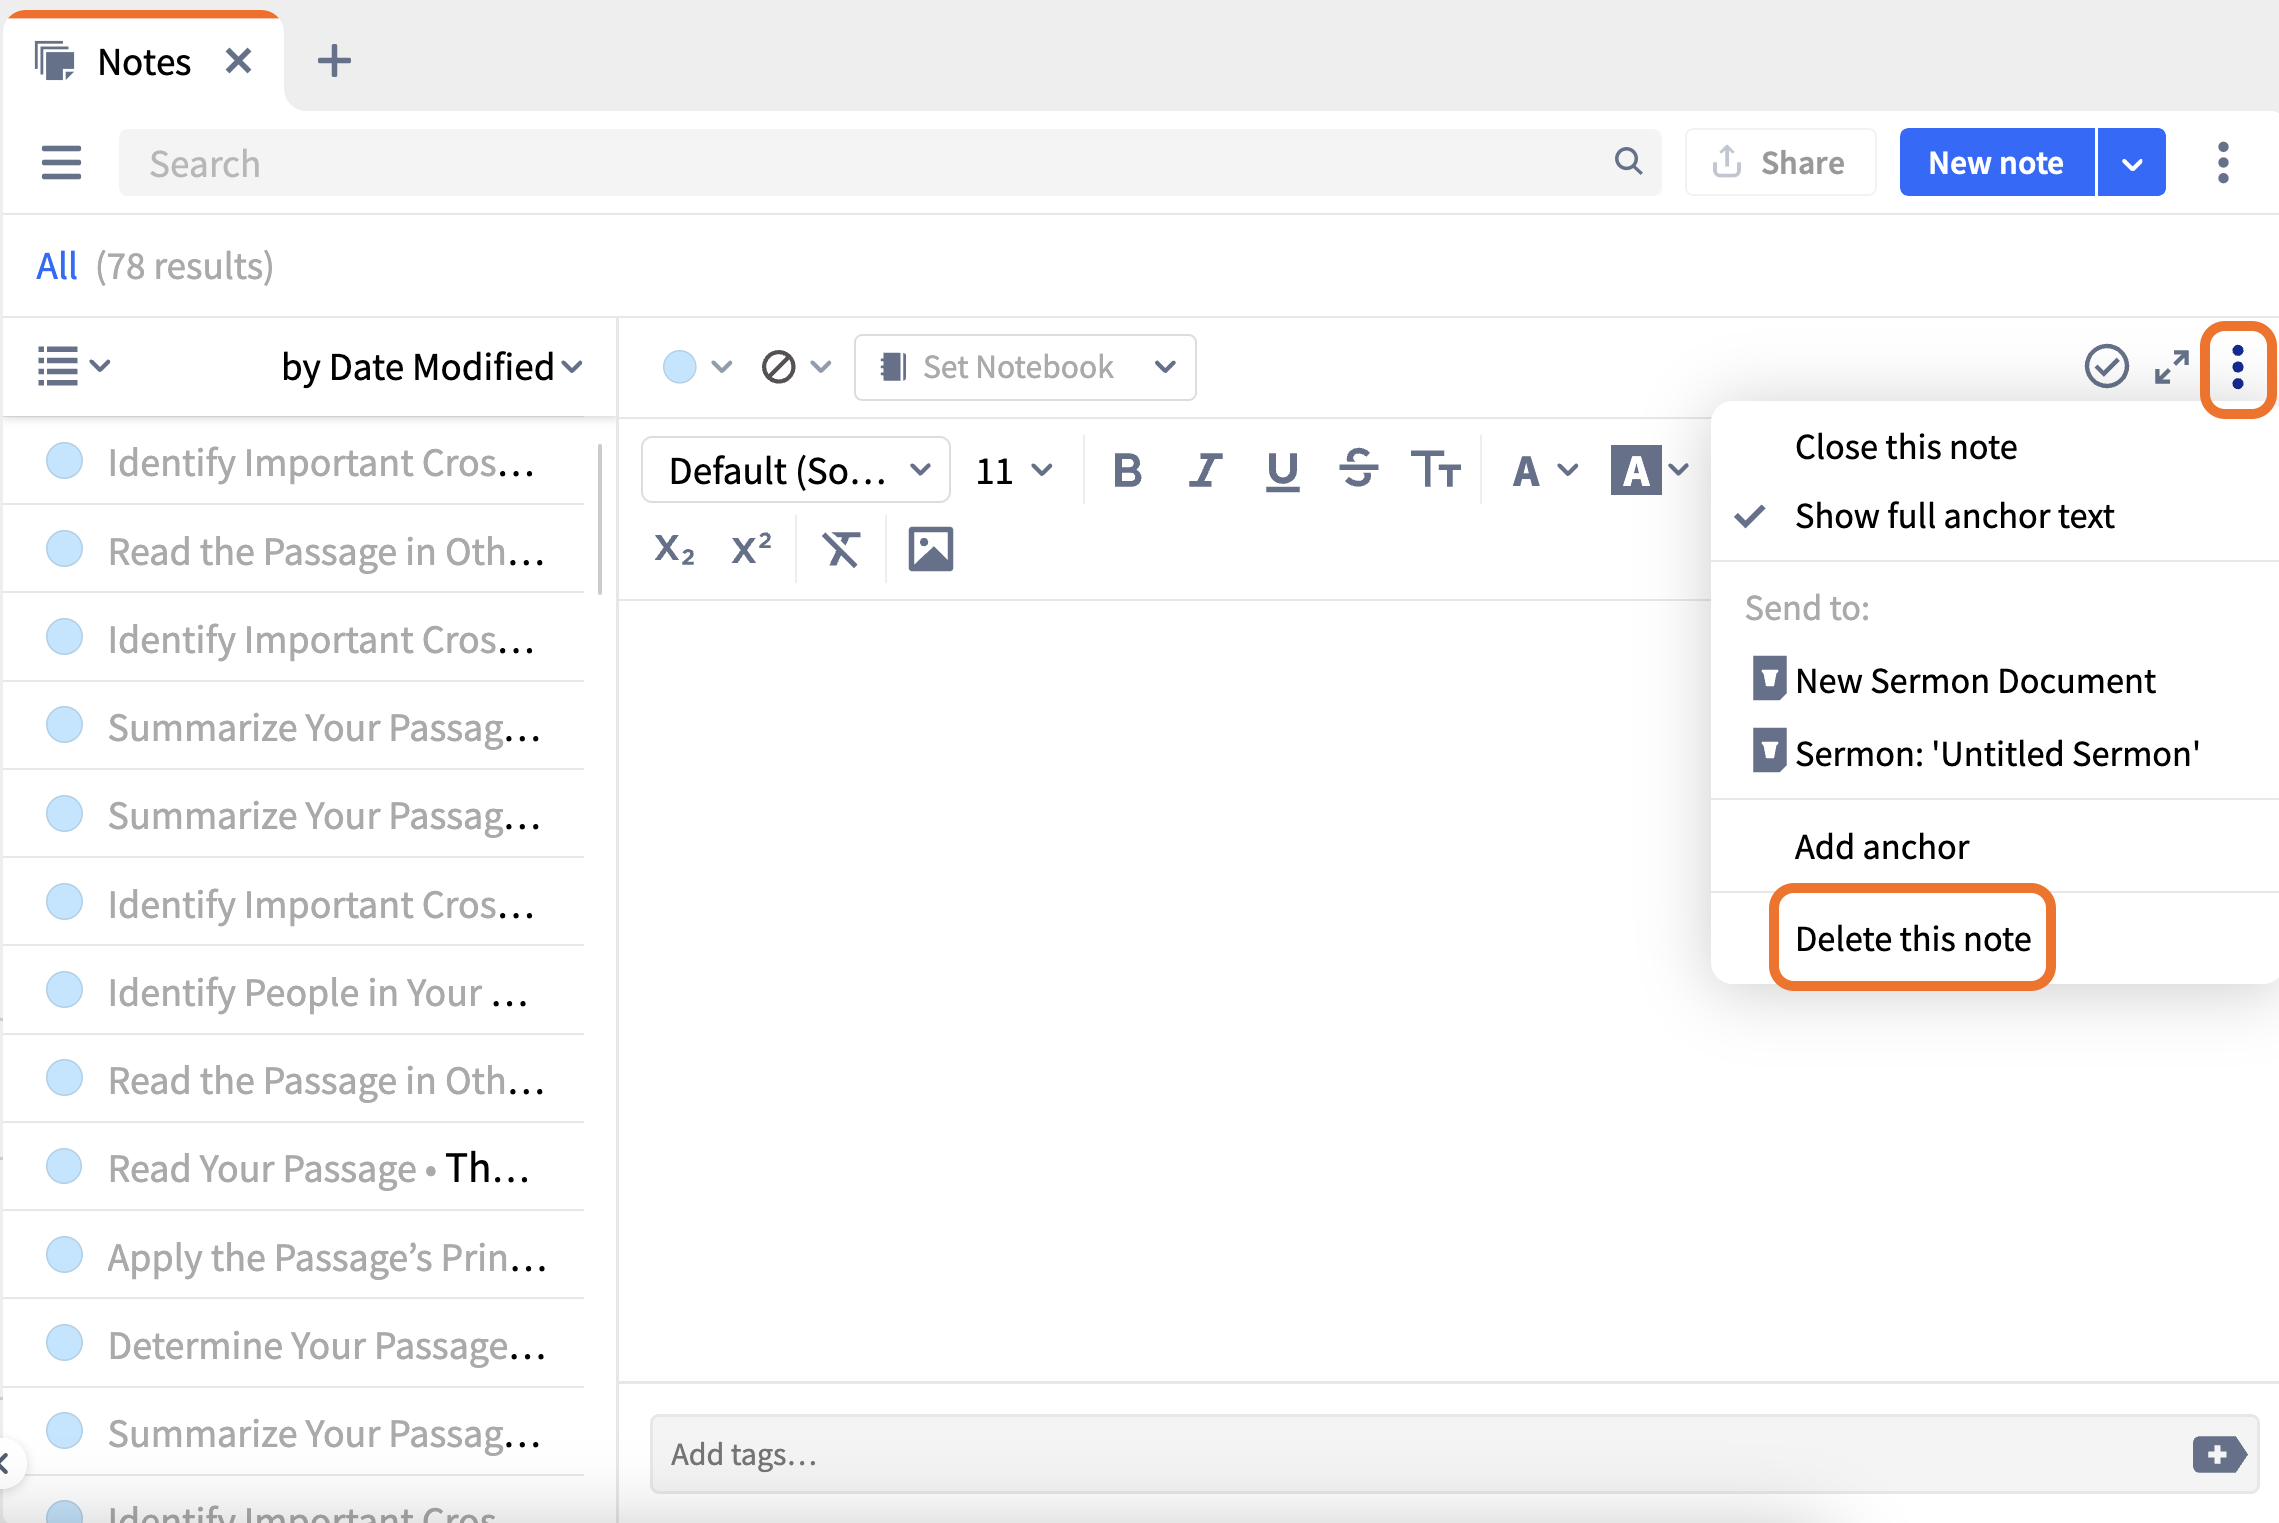Switch to the Notes tab

click(x=144, y=62)
